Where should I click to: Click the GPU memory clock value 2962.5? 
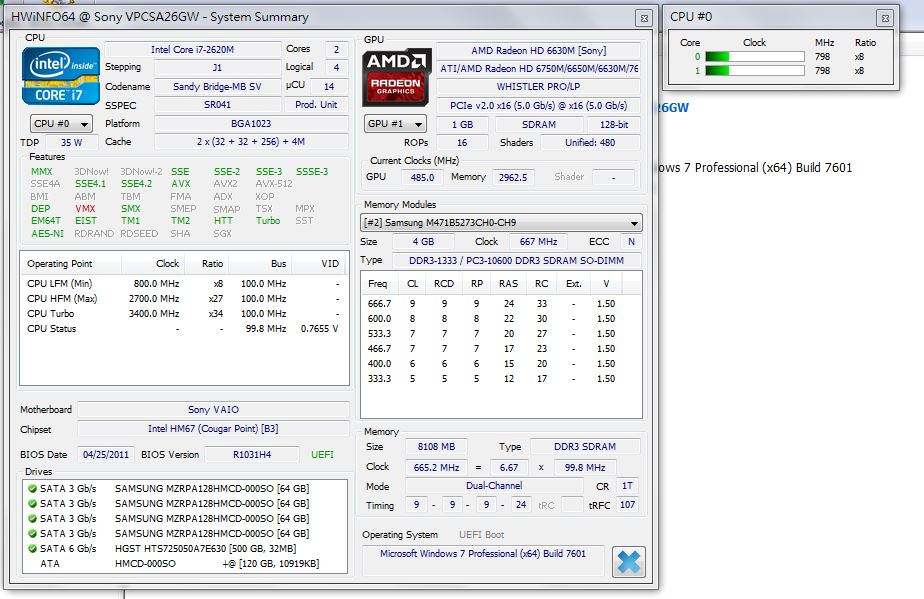coord(513,177)
